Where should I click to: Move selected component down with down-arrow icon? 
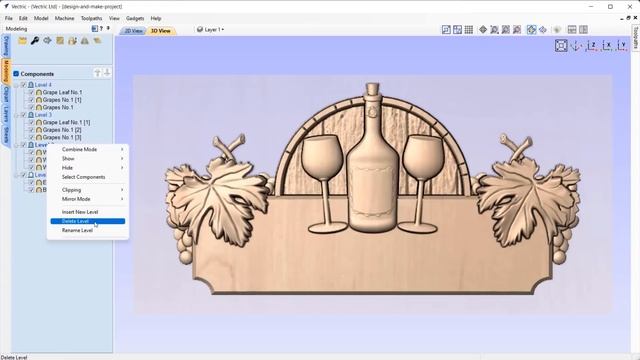pyautogui.click(x=107, y=73)
